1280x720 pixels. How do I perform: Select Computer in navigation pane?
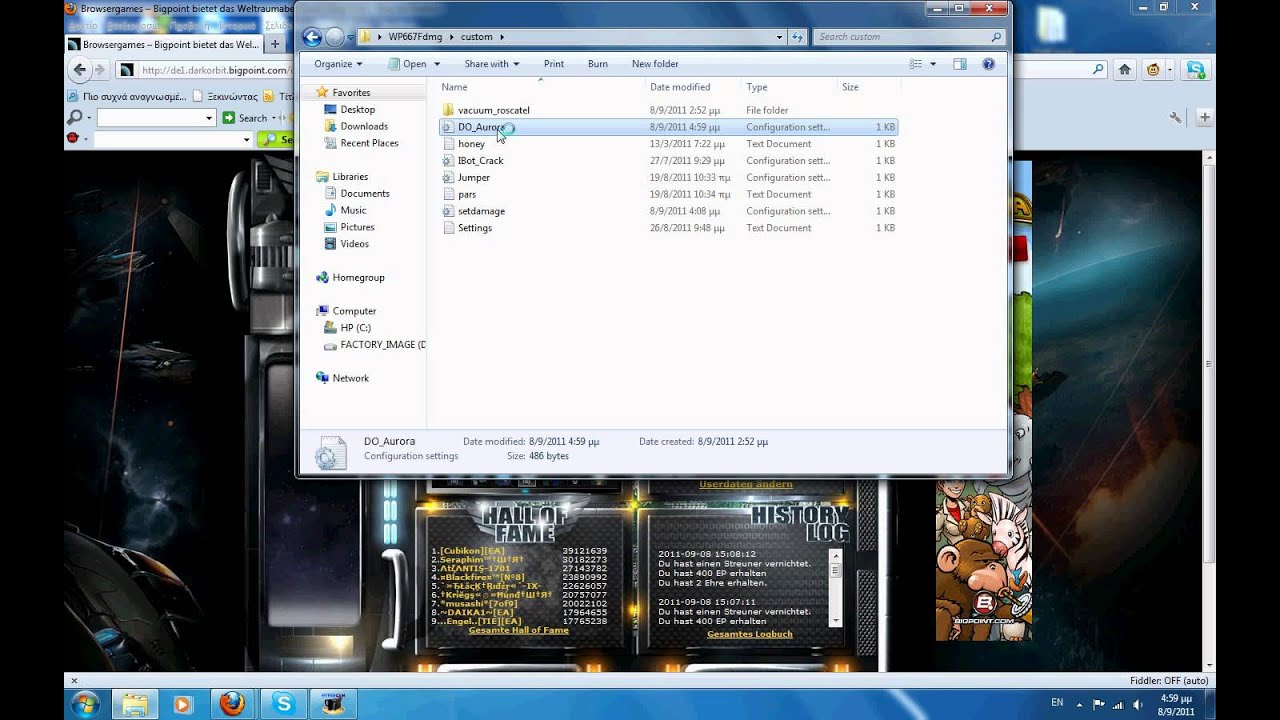[x=354, y=311]
